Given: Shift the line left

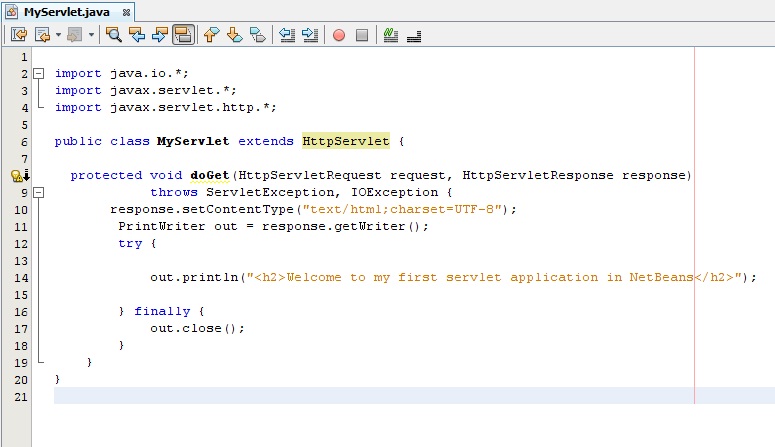Looking at the screenshot, I should point(287,35).
